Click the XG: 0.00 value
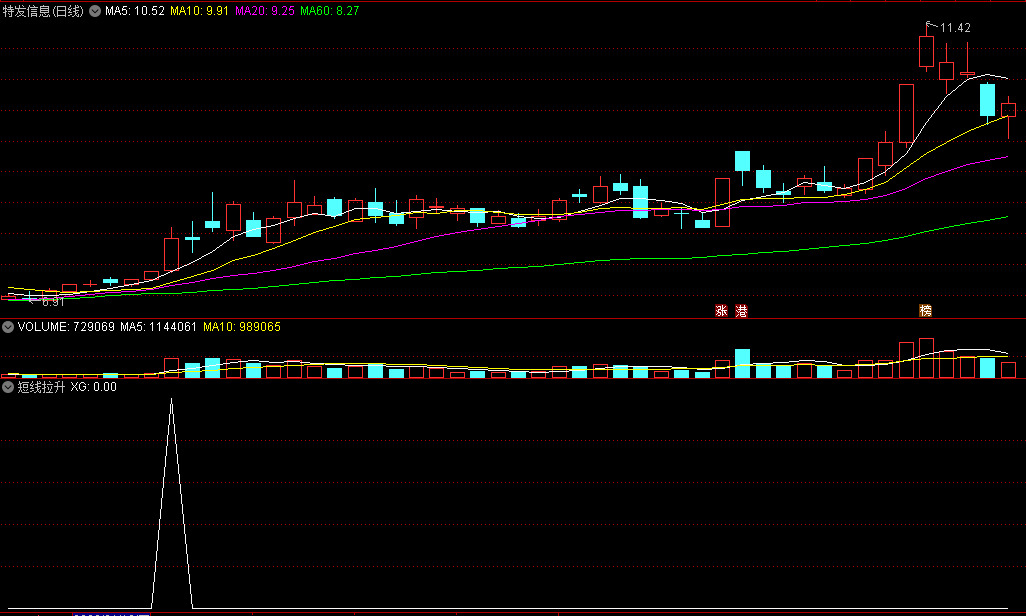1026x616 pixels. tap(94, 387)
